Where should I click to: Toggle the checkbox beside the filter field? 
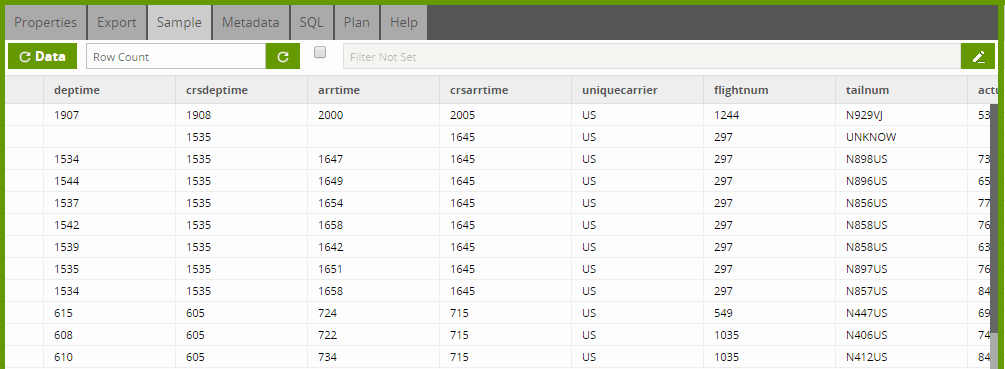[320, 53]
